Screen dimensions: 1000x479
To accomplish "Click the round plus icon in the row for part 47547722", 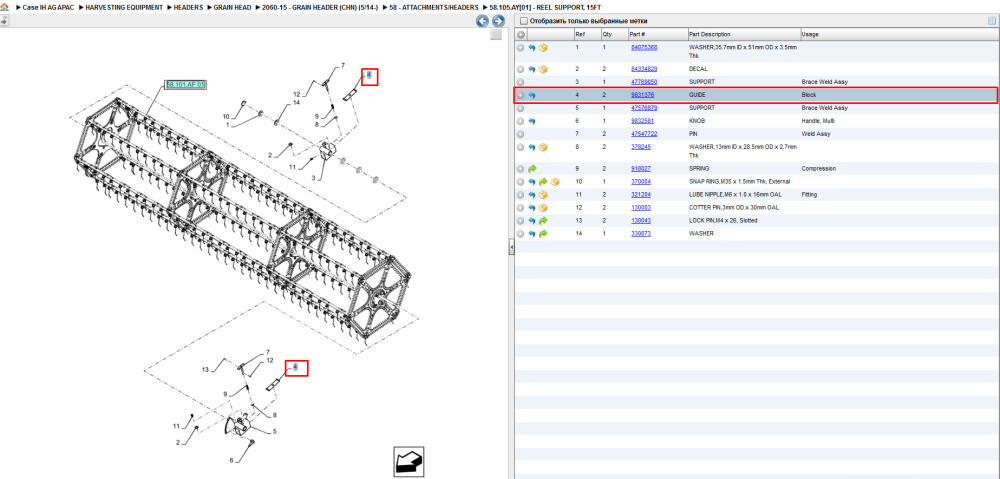I will [520, 134].
